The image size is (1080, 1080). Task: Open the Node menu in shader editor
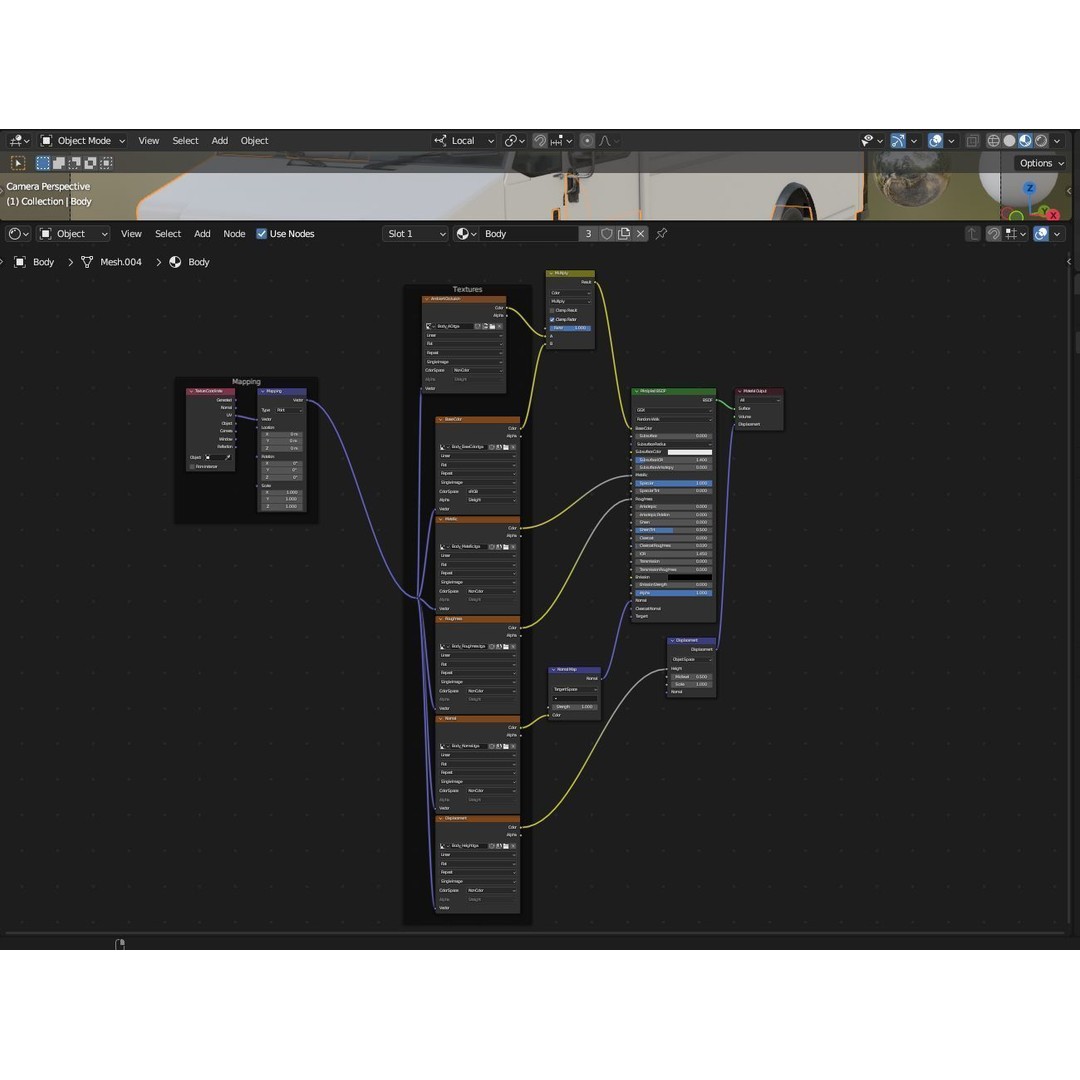click(x=234, y=233)
